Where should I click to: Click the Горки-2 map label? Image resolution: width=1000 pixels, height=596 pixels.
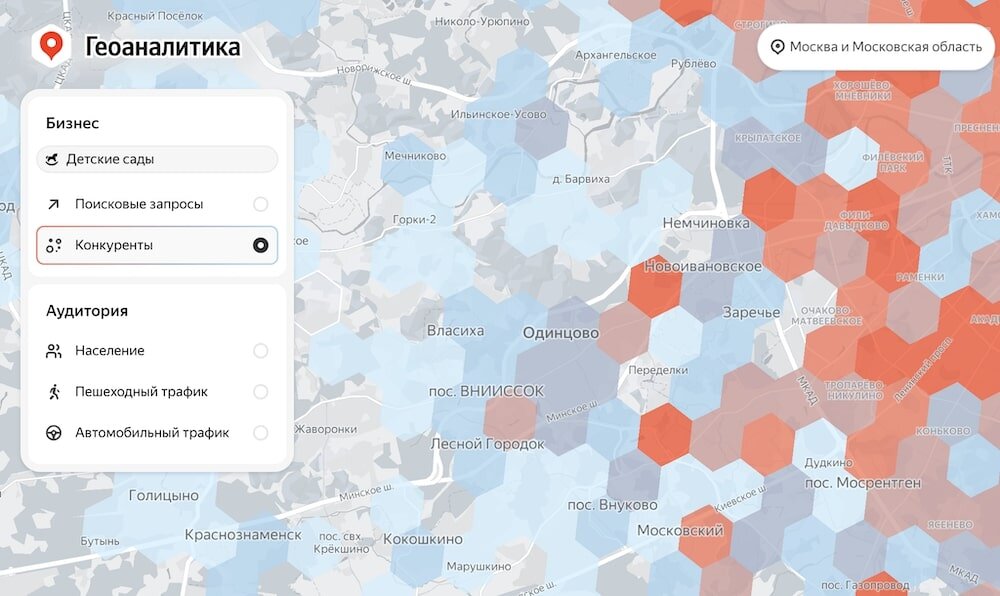[x=415, y=219]
